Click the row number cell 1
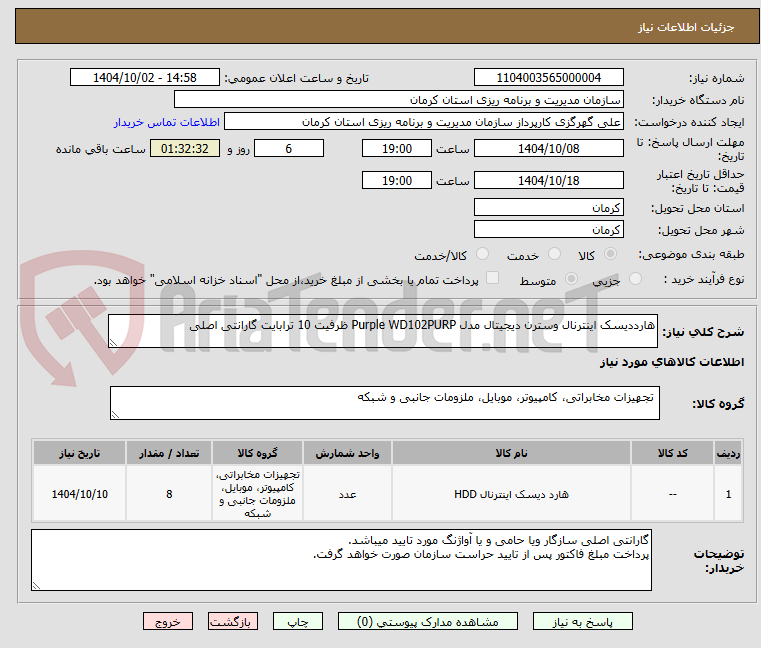This screenshot has width=761, height=648. (728, 494)
